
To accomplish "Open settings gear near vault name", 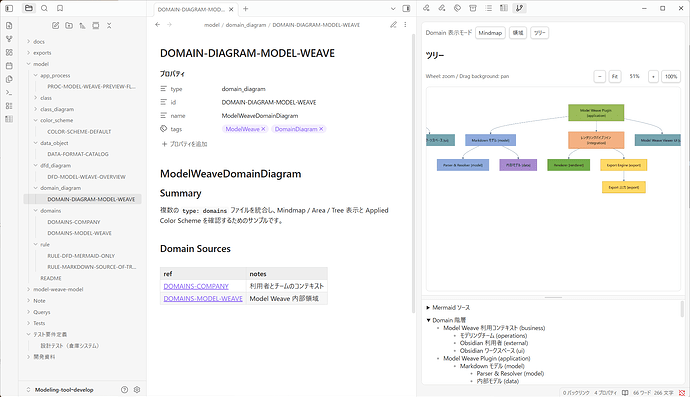I will click(137, 390).
